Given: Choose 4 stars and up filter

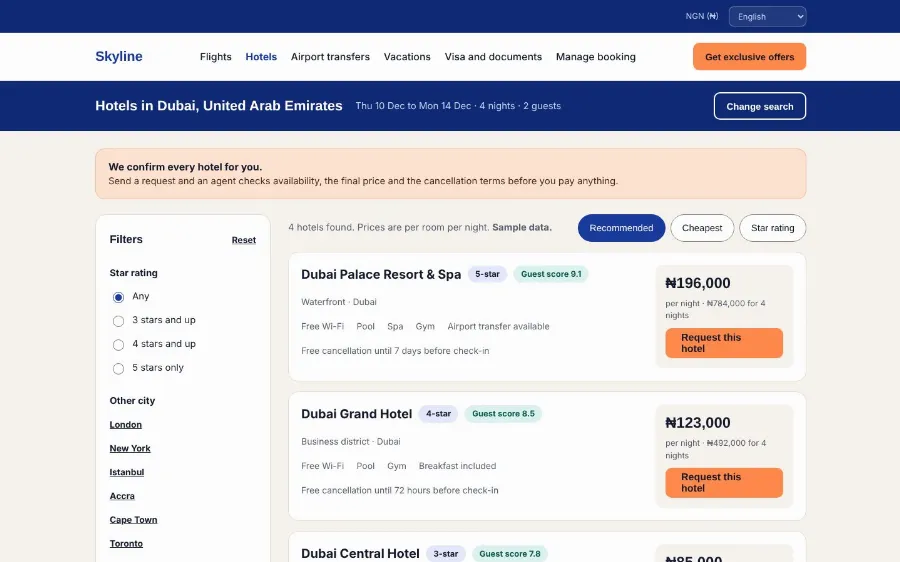Looking at the screenshot, I should pyautogui.click(x=118, y=344).
